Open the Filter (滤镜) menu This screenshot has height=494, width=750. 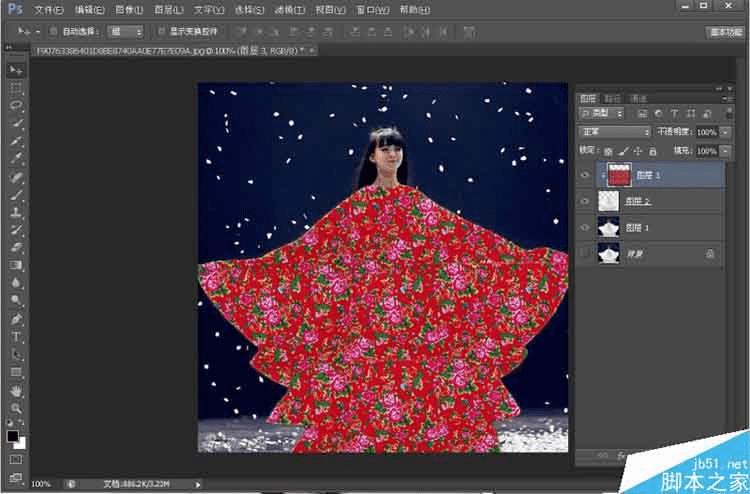click(x=289, y=10)
